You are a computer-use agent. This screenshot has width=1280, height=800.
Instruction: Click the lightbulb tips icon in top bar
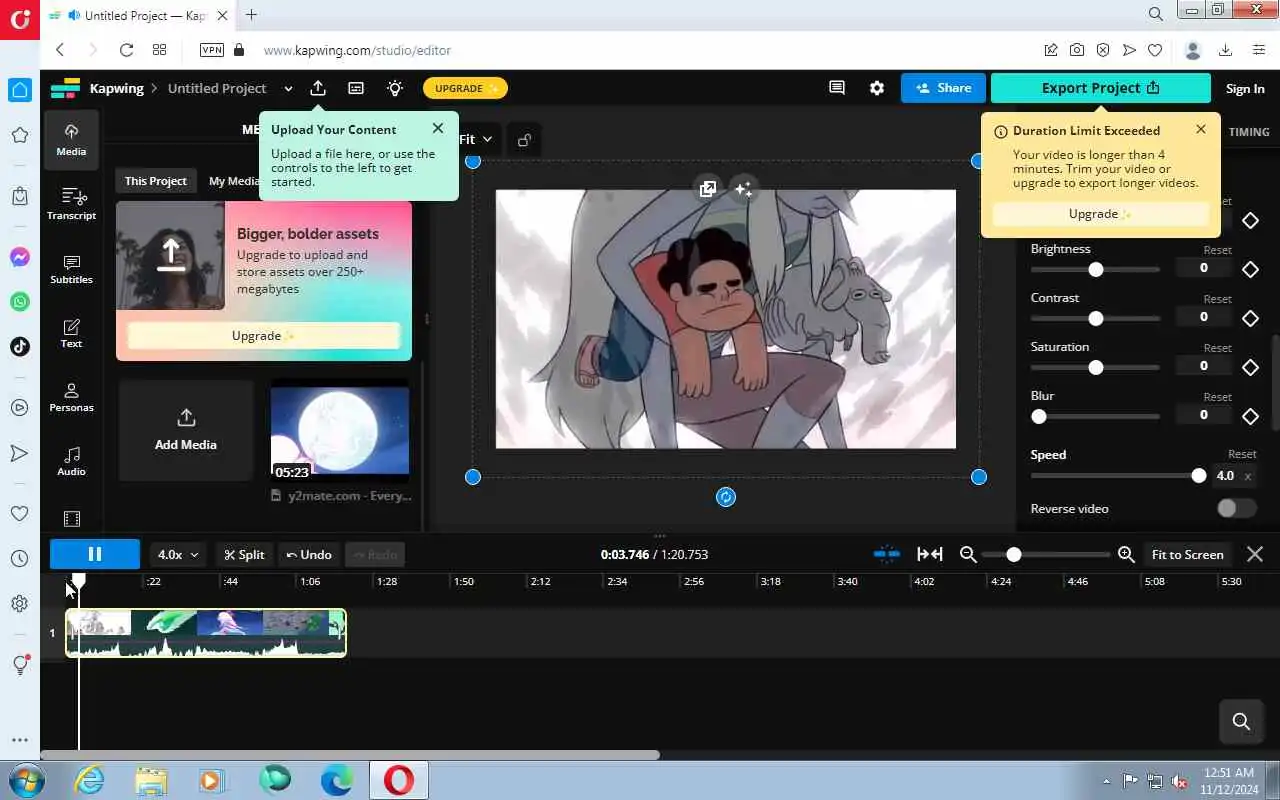(395, 88)
